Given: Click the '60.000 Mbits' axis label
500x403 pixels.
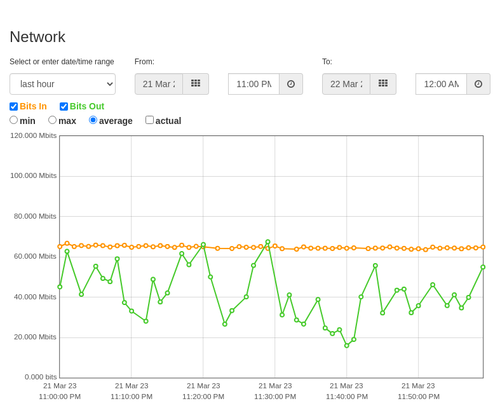Looking at the screenshot, I should click(x=35, y=256).
